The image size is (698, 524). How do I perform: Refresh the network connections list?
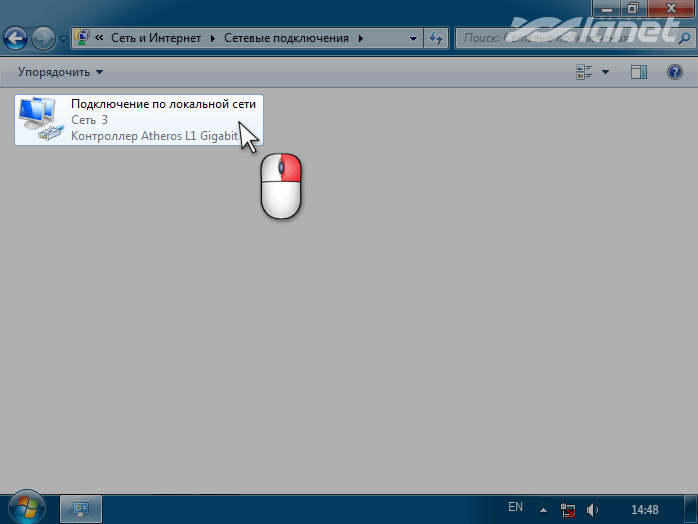tap(436, 38)
